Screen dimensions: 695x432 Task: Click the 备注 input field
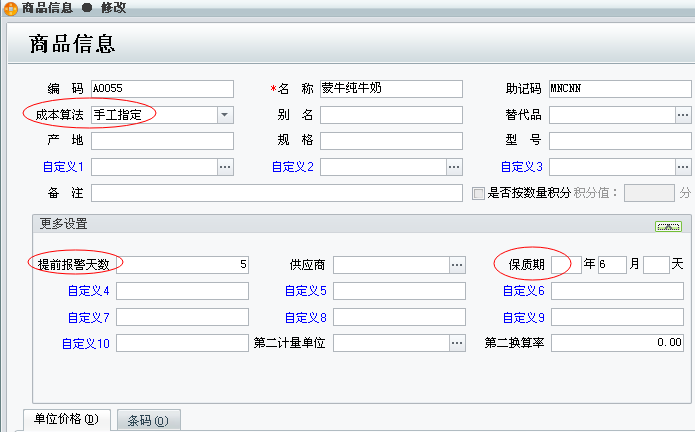pyautogui.click(x=277, y=193)
